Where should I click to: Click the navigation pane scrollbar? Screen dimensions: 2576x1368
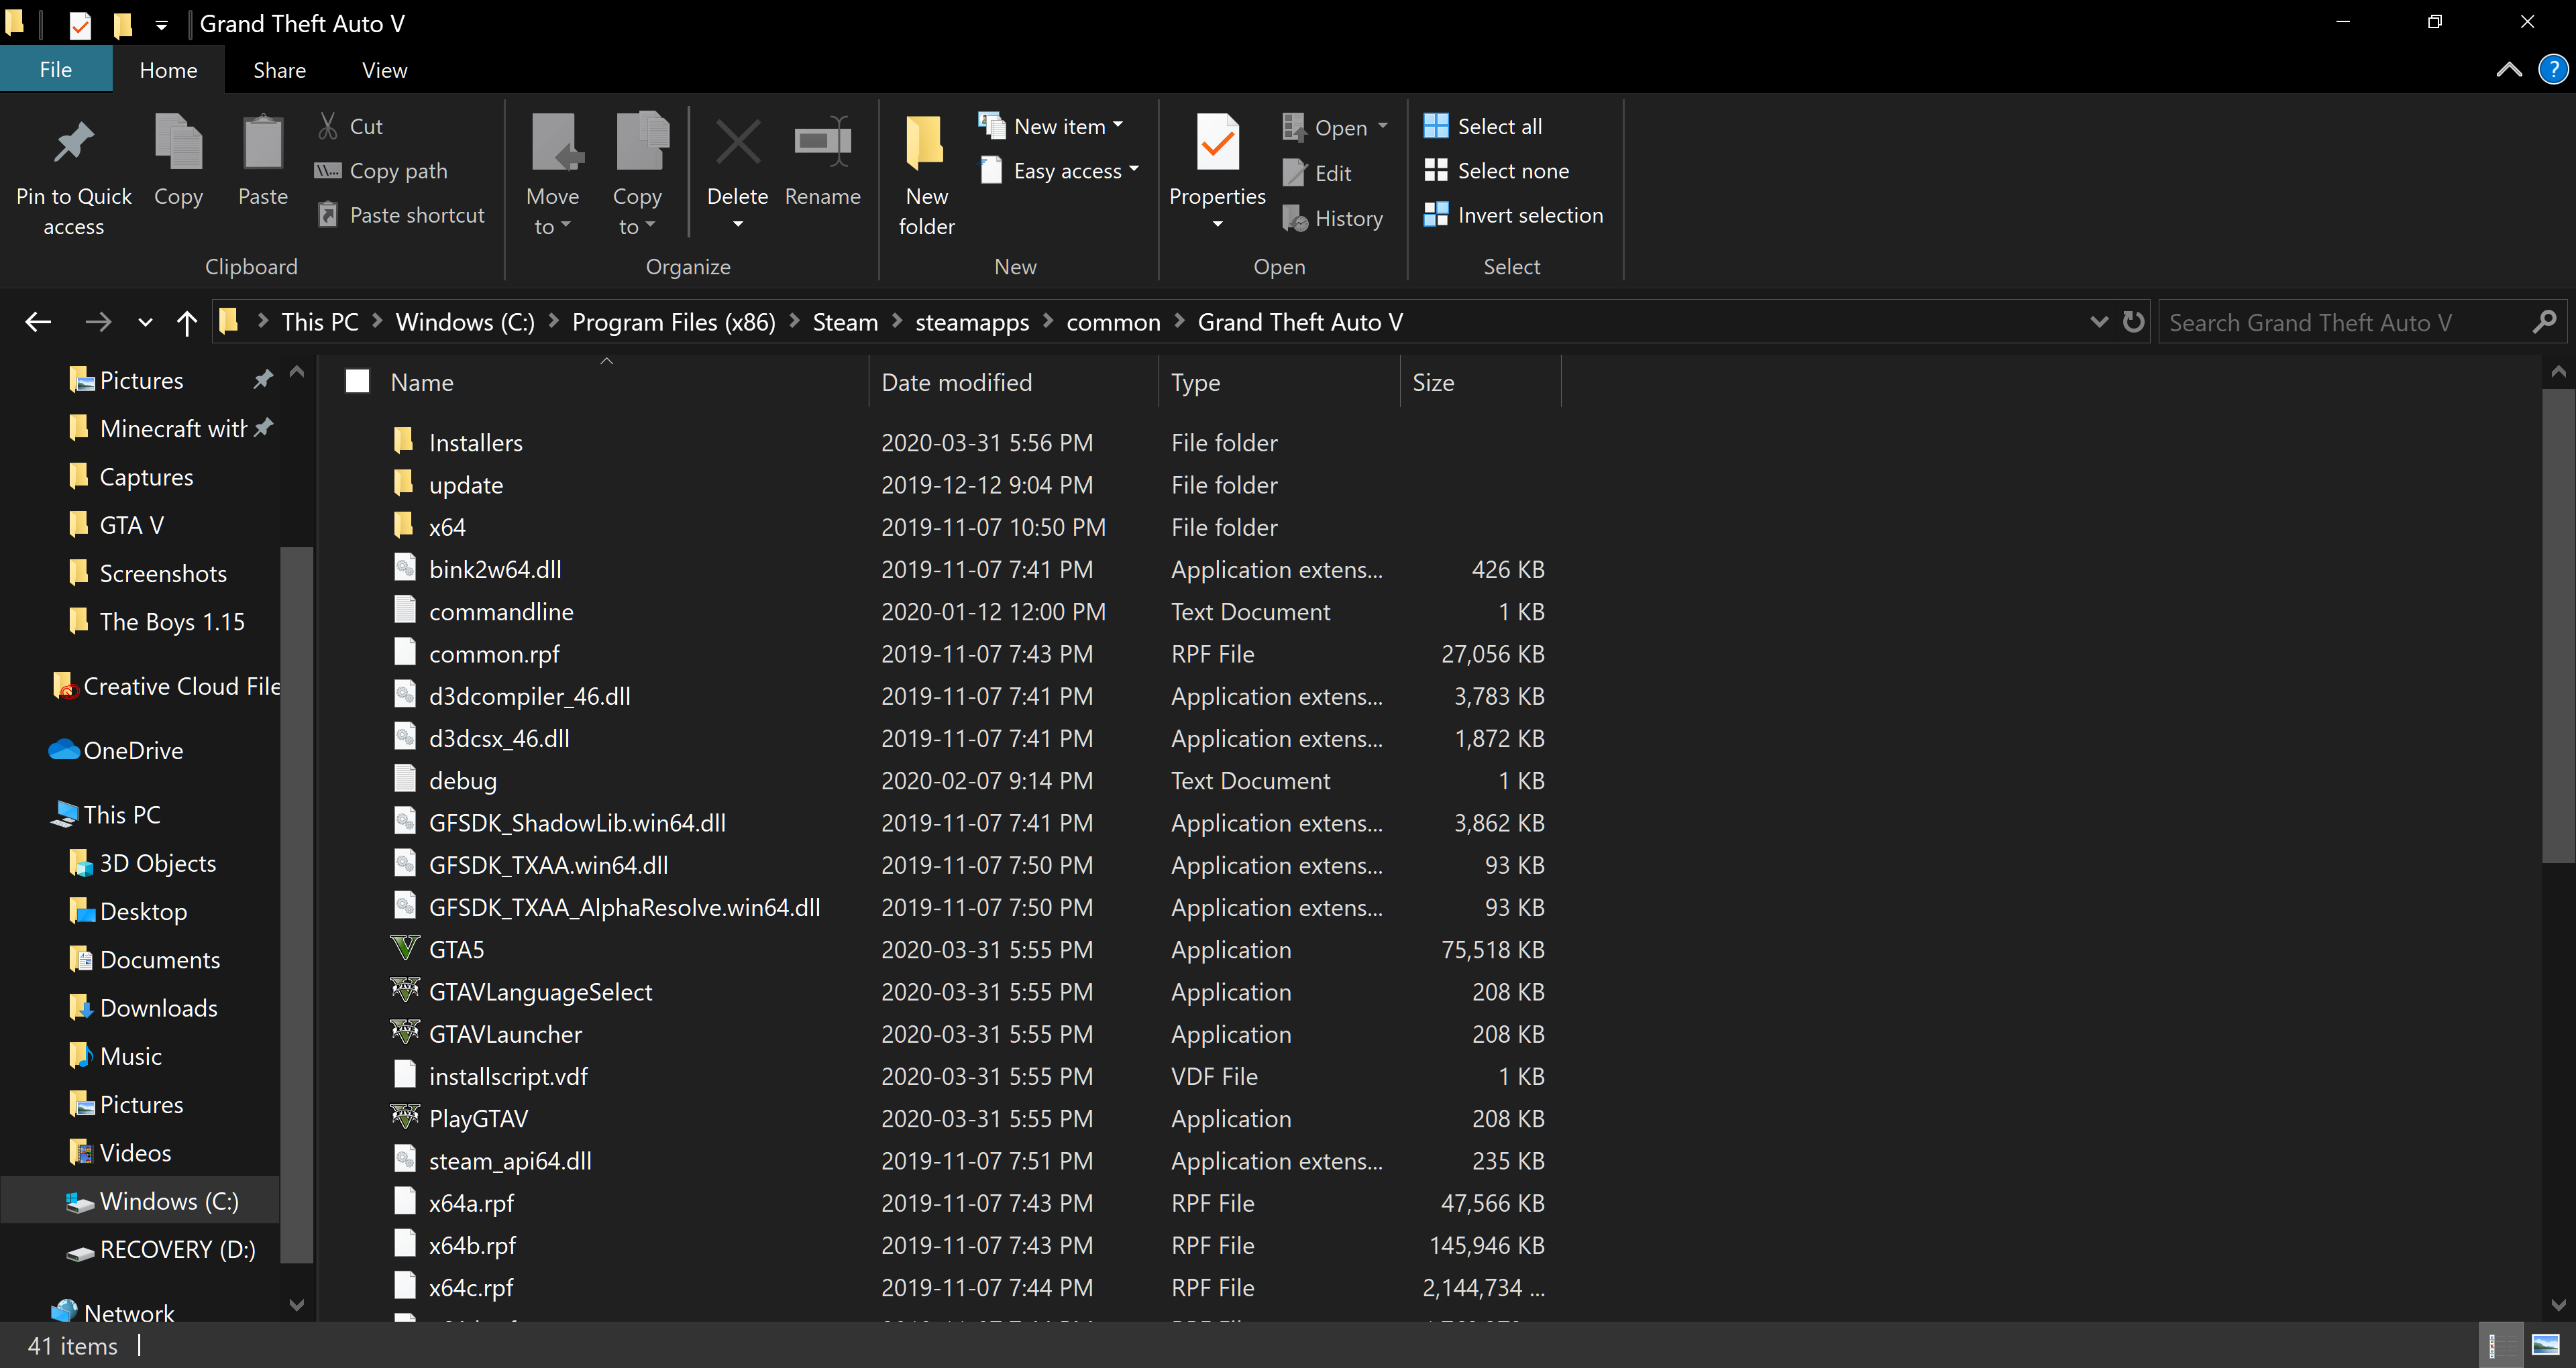pyautogui.click(x=296, y=905)
